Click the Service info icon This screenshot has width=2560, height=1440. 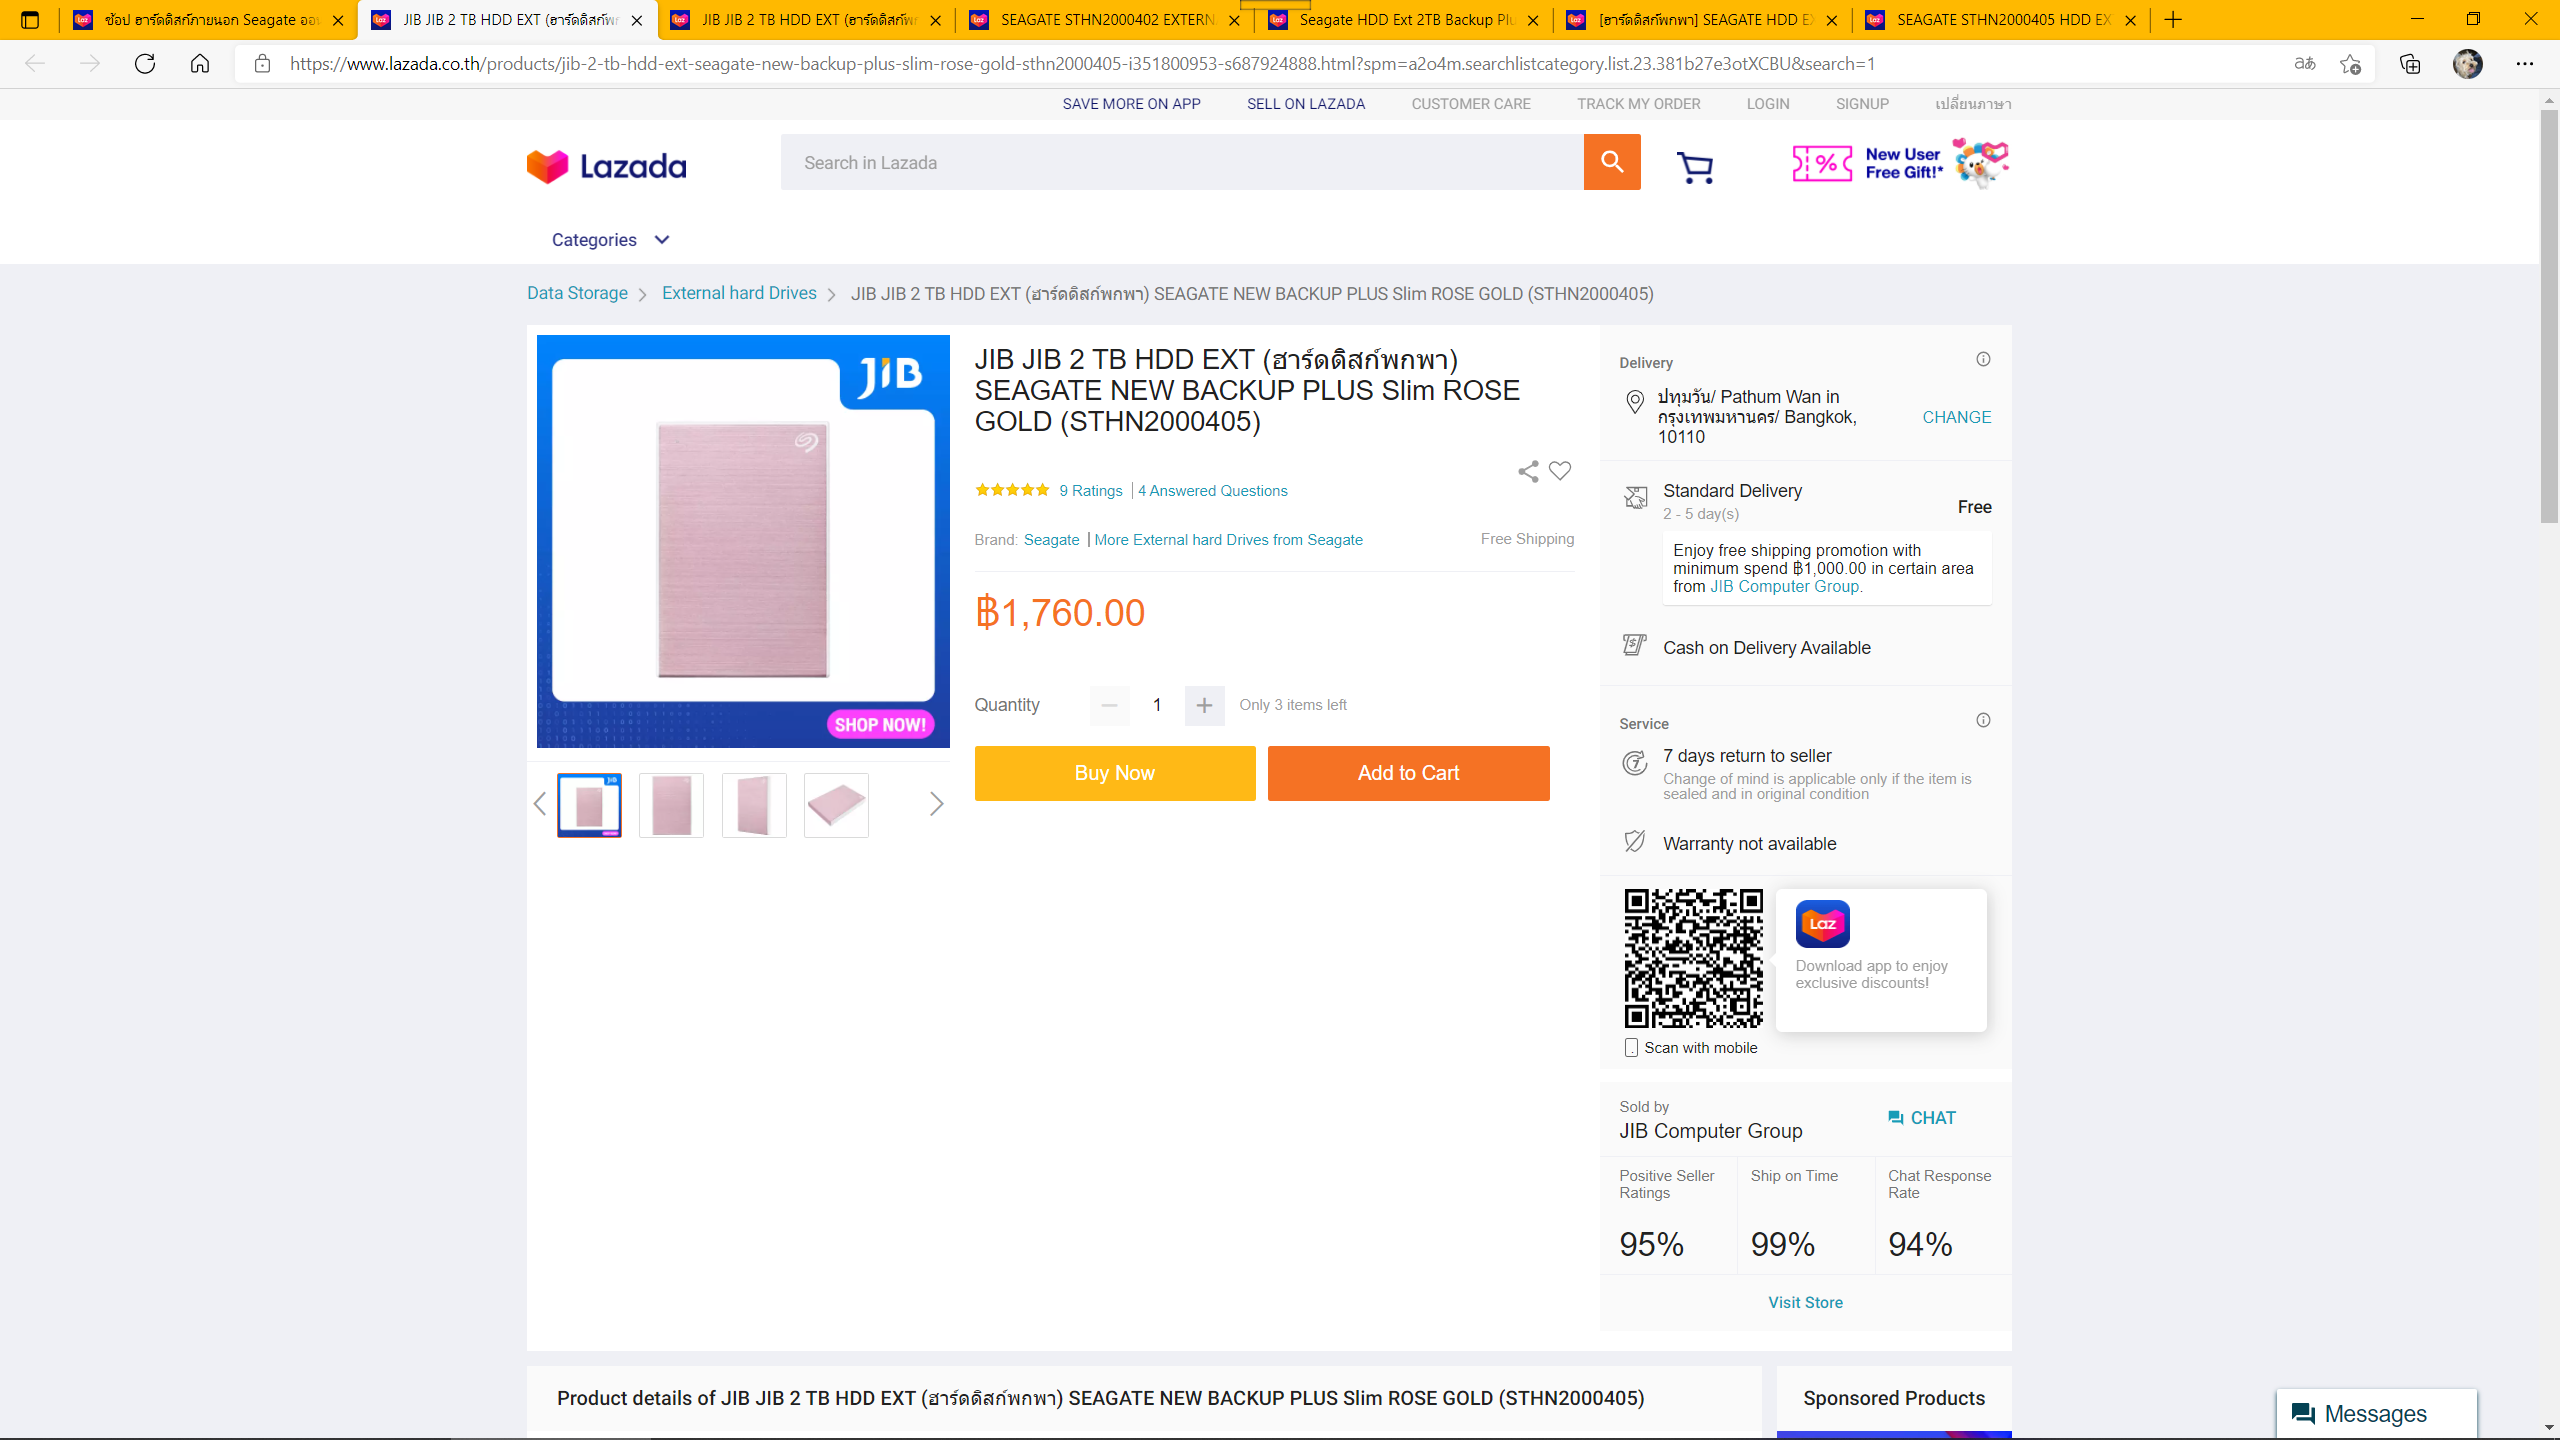click(1983, 720)
